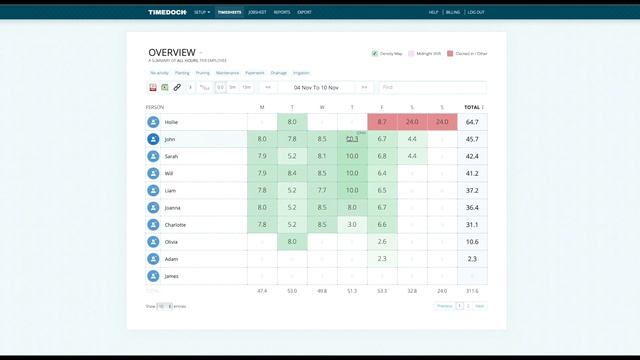Screen dimensions: 640x360
Task: Go to previous week with << arrow
Action: coord(268,87)
